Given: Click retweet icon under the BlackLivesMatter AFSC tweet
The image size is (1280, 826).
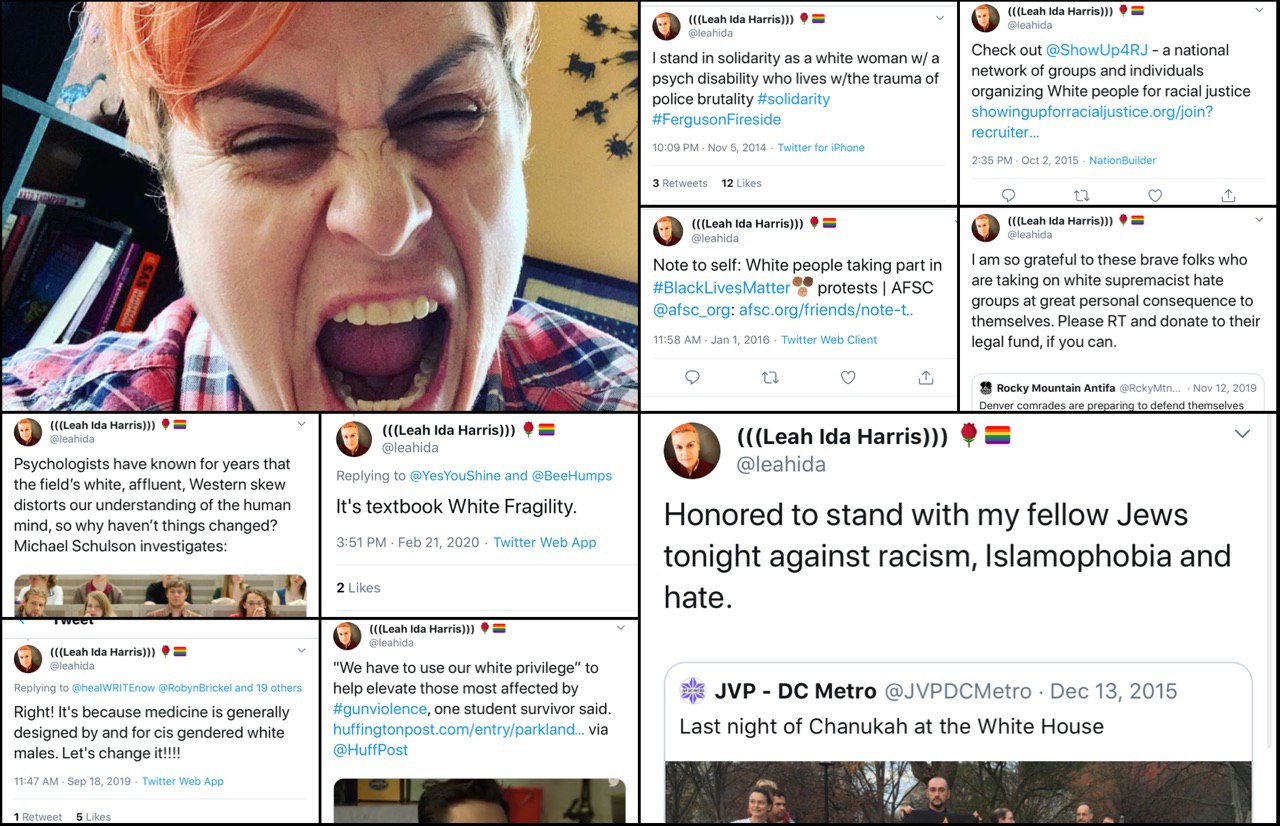Looking at the screenshot, I should click(770, 377).
